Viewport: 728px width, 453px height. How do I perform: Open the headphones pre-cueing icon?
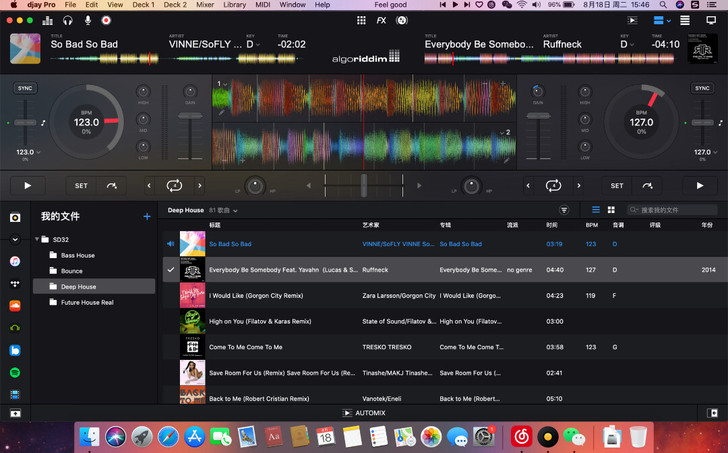pyautogui.click(x=68, y=20)
